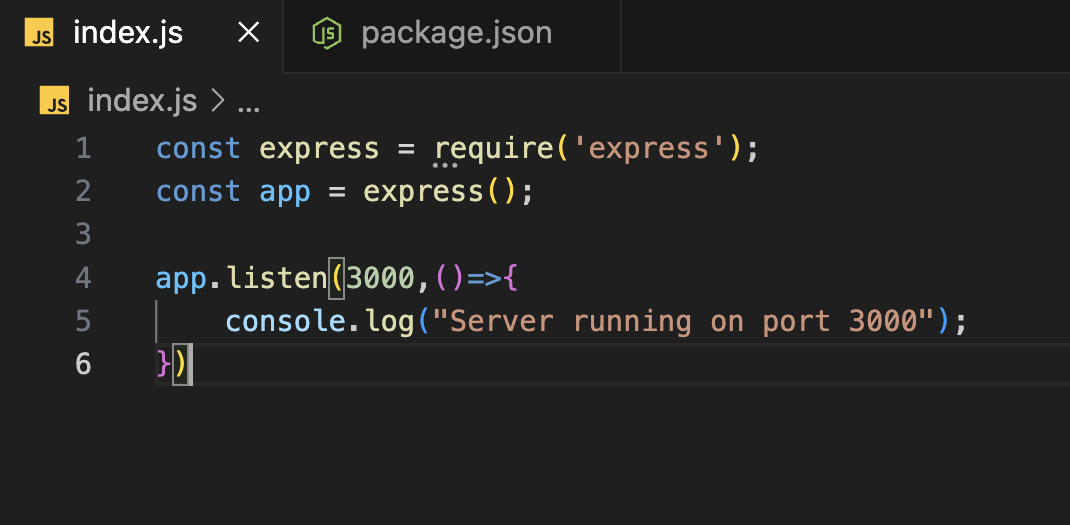Viewport: 1070px width, 525px height.
Task: Select the index.js tab label
Action: (128, 33)
